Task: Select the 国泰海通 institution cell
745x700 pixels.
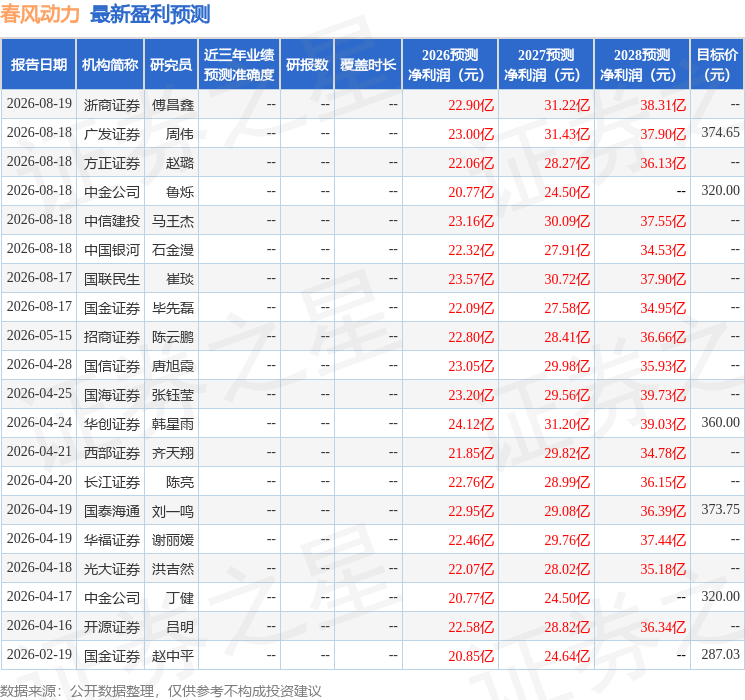Action: tap(112, 511)
